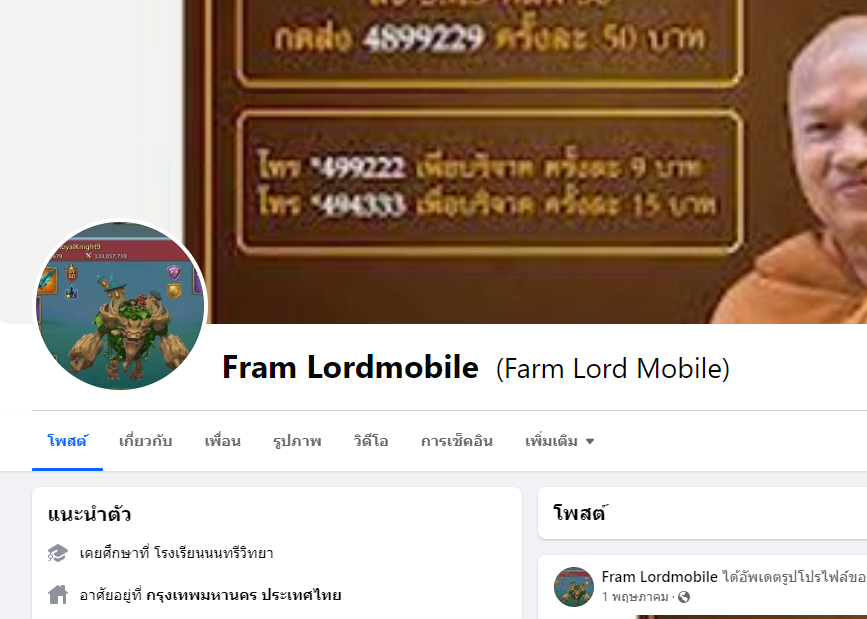This screenshot has height=619, width=867.
Task: Click the globe public-privacy icon
Action: 684,597
